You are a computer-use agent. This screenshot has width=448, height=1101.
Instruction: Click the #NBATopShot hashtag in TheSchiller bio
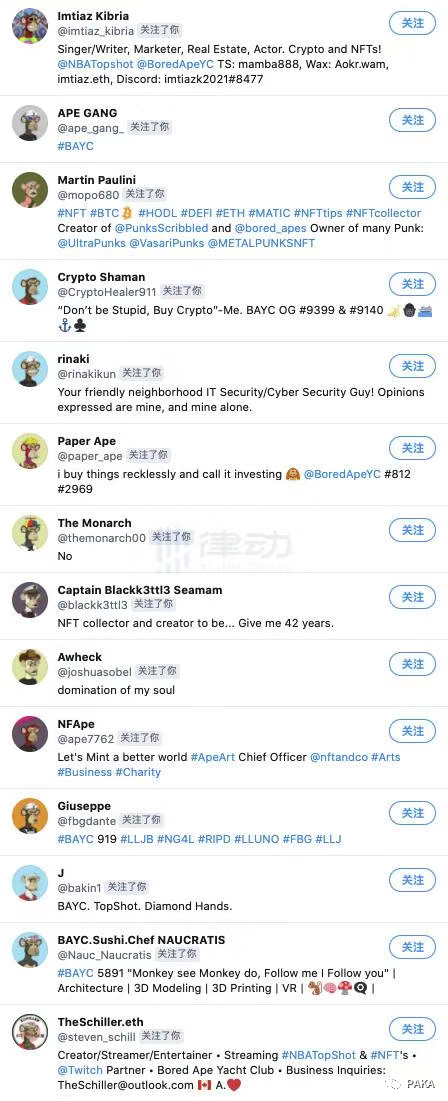(x=319, y=1055)
